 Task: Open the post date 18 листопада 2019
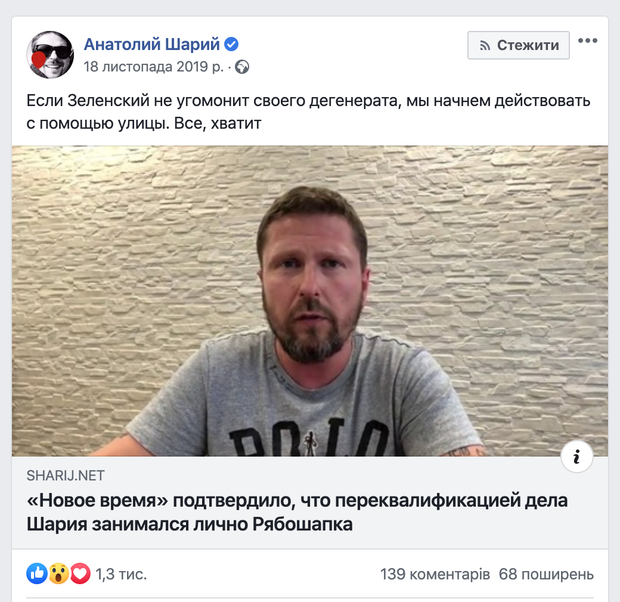(x=153, y=67)
